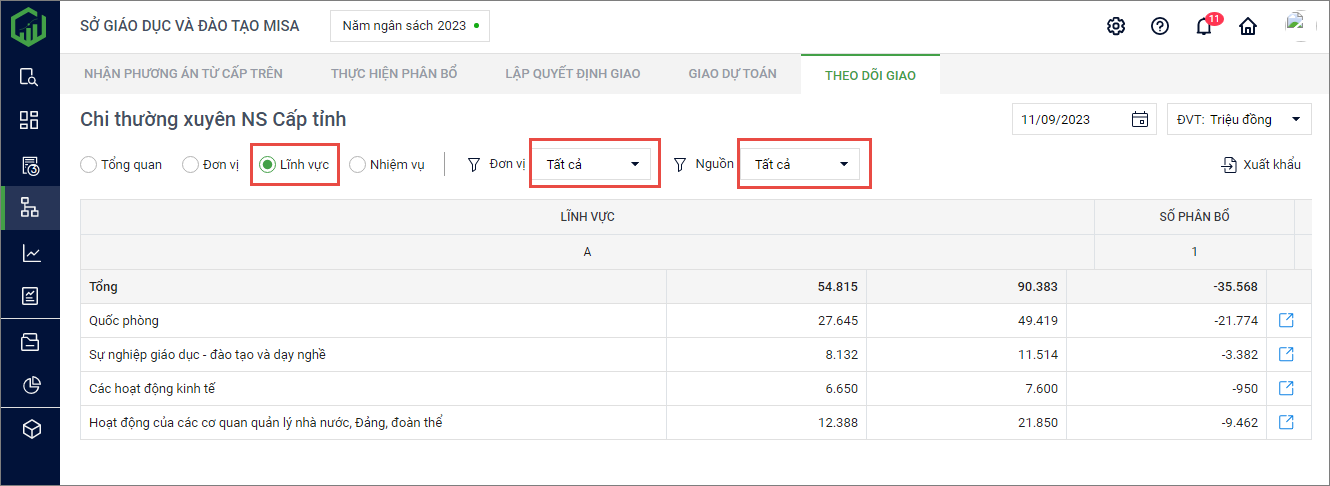Image resolution: width=1330 pixels, height=486 pixels.
Task: Switch to the GIAO DỰ TOÁN tab
Action: (x=732, y=74)
